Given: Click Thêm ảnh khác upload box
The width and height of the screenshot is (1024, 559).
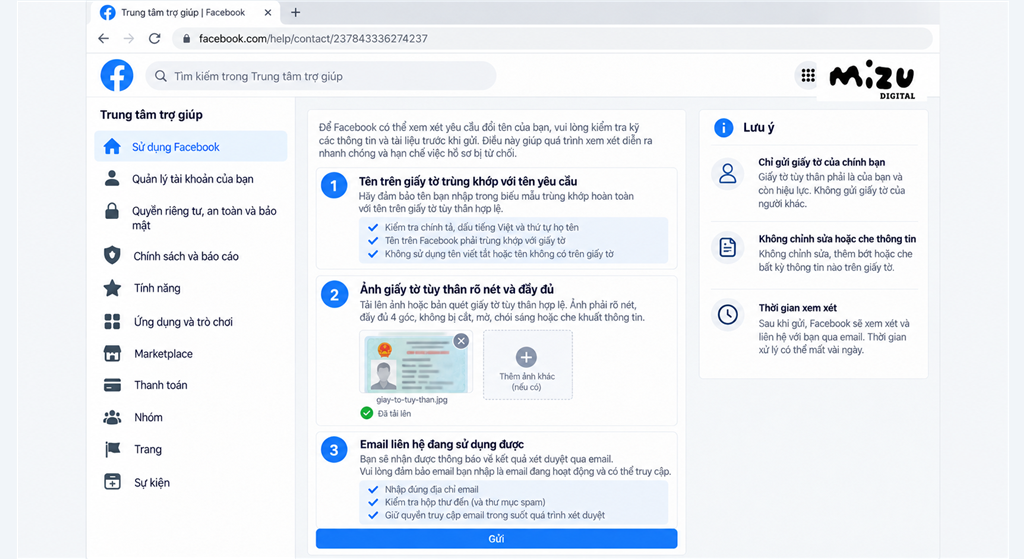Looking at the screenshot, I should click(x=528, y=364).
